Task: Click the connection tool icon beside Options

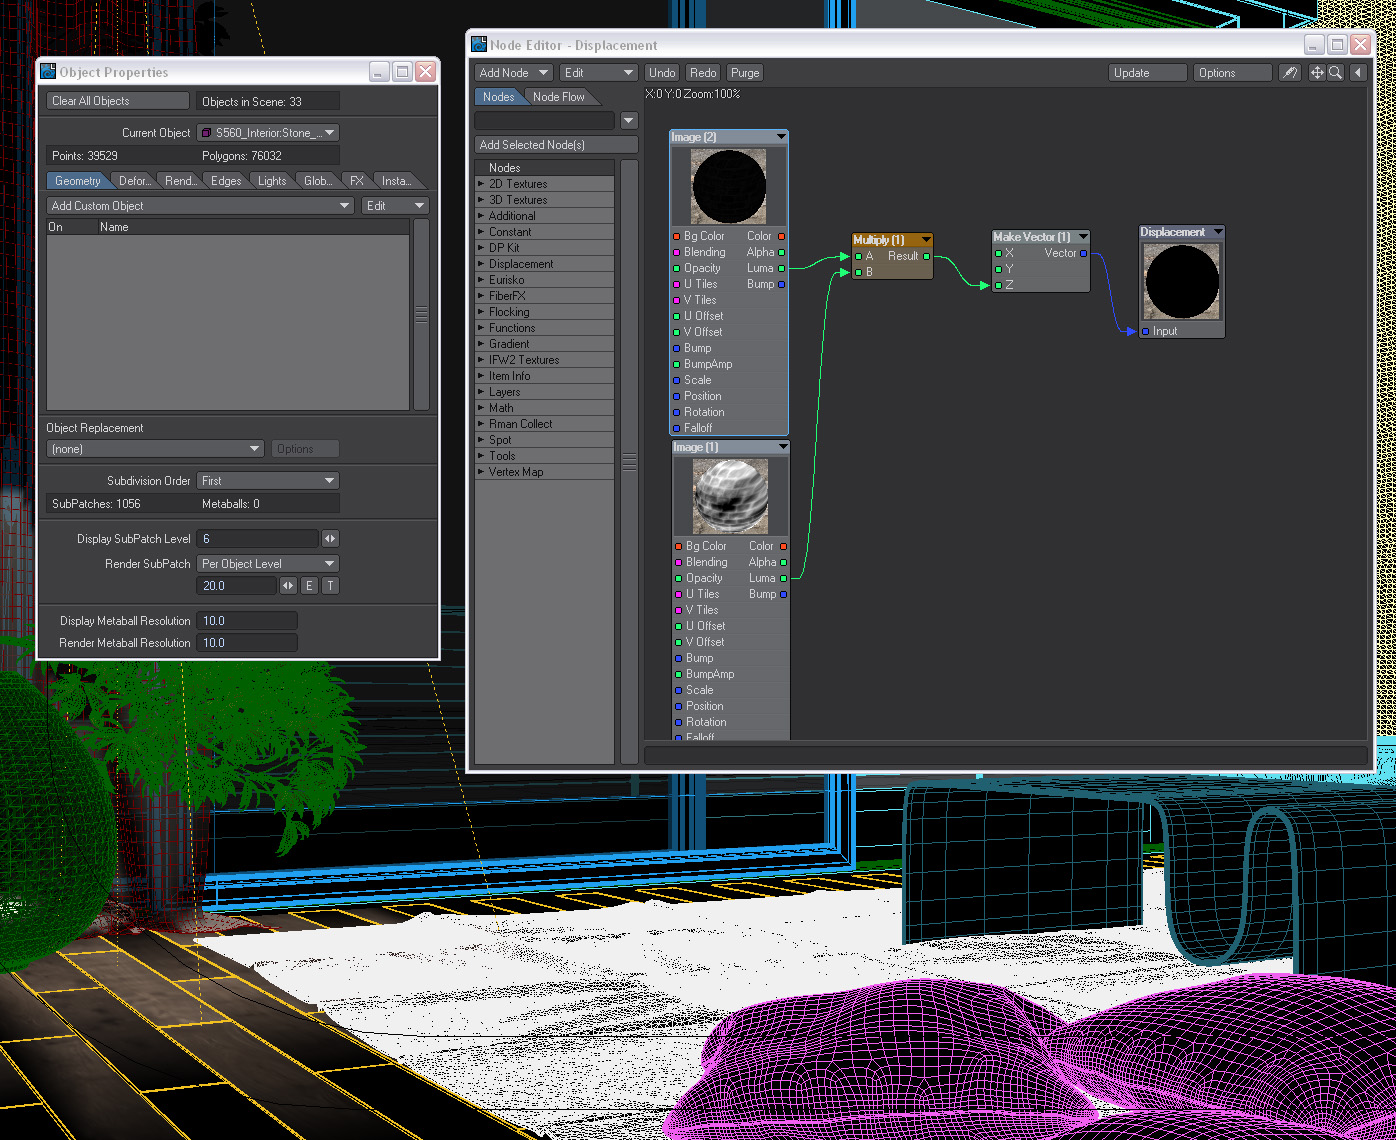Action: click(x=1290, y=73)
